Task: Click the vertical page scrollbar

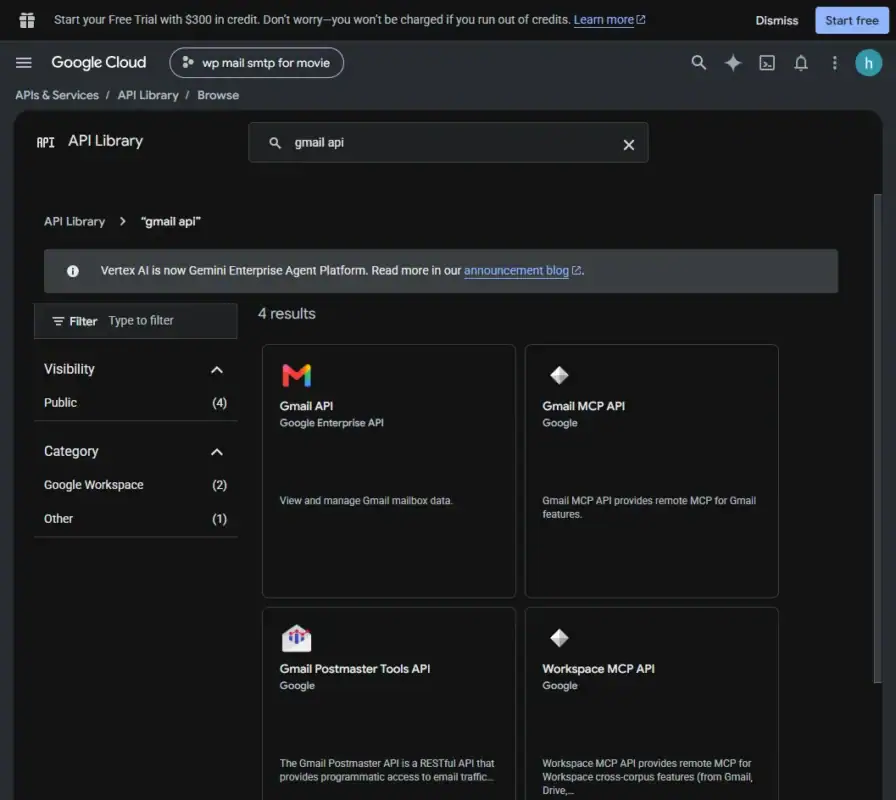Action: tap(877, 438)
